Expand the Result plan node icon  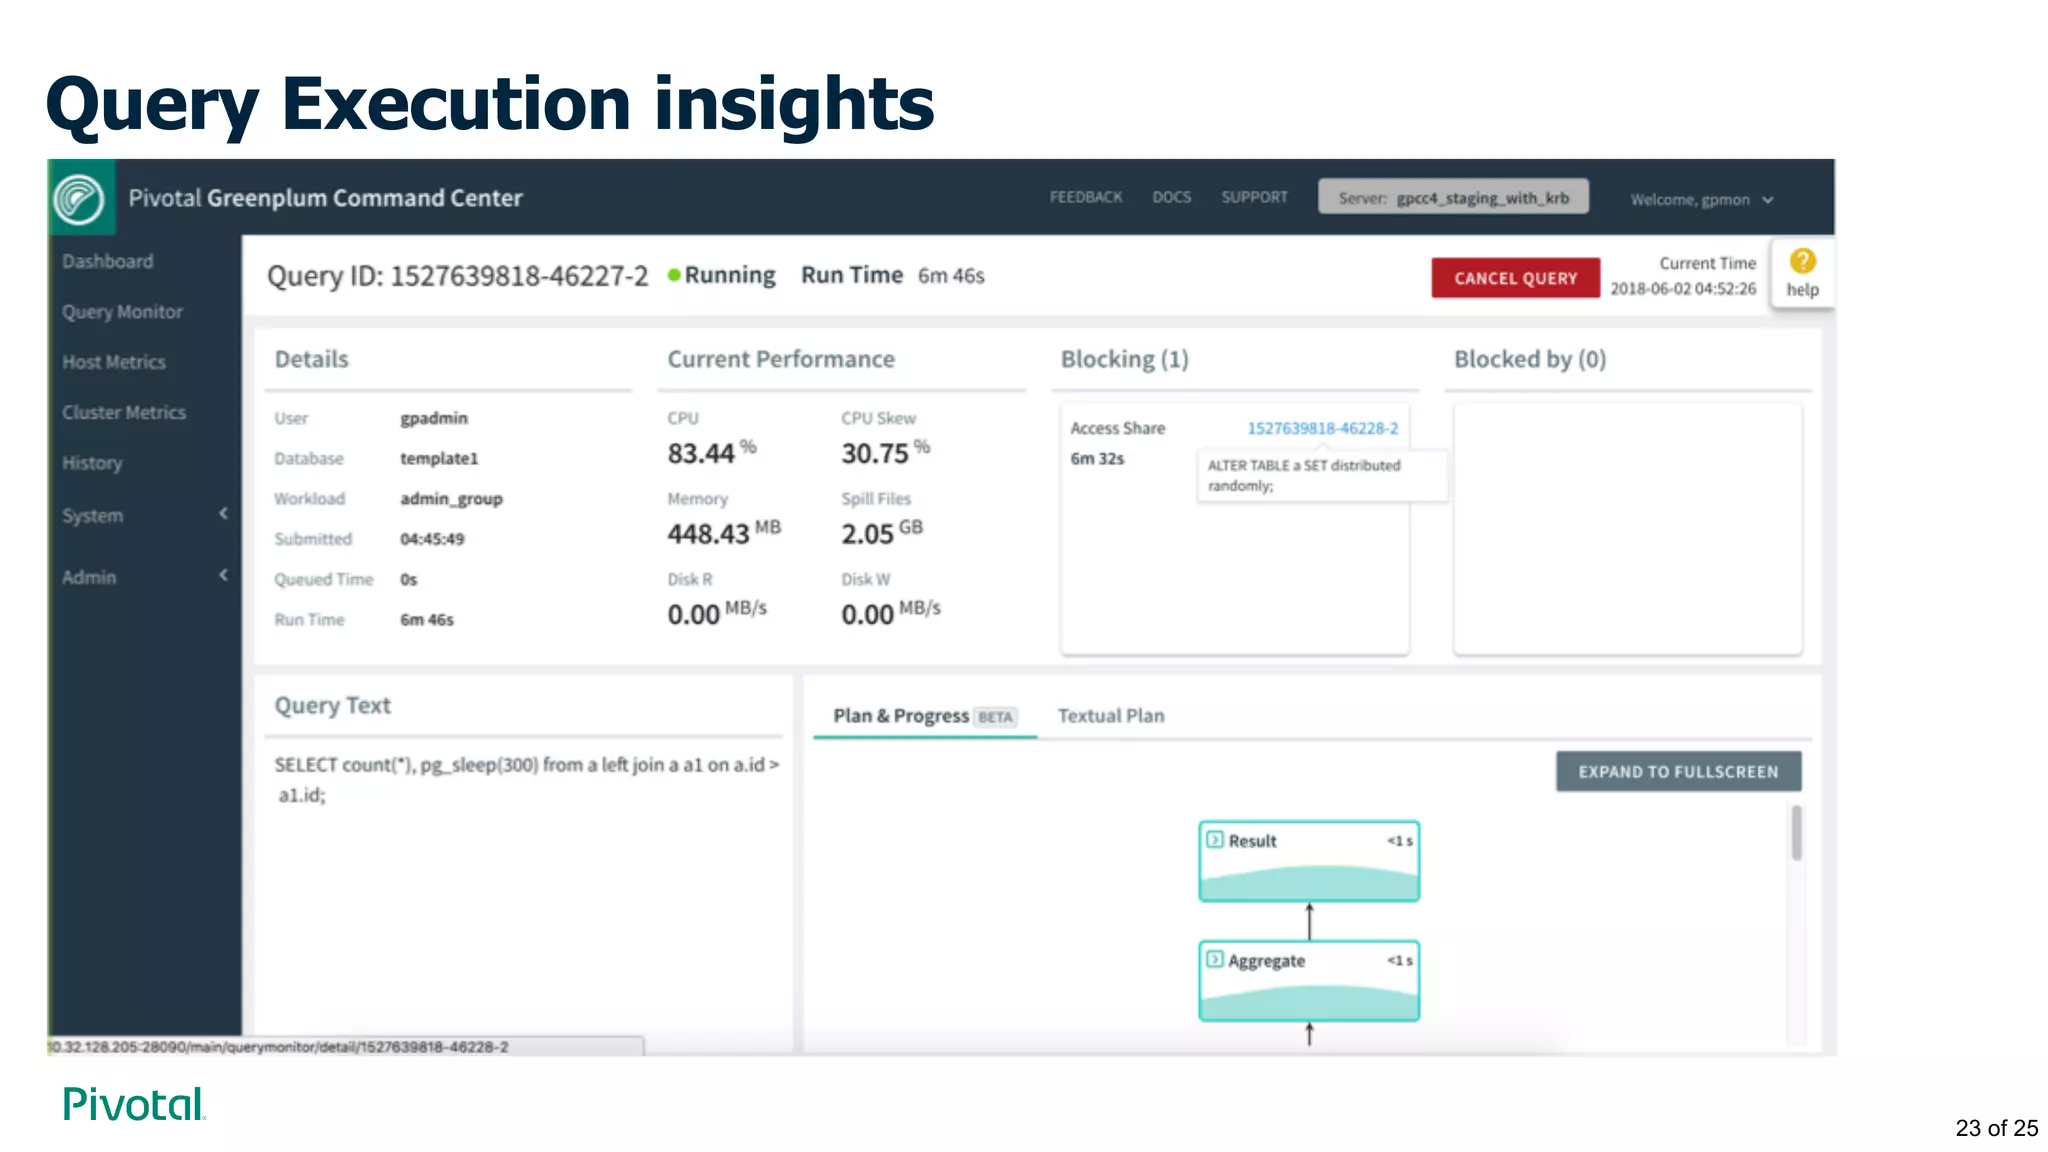point(1215,840)
